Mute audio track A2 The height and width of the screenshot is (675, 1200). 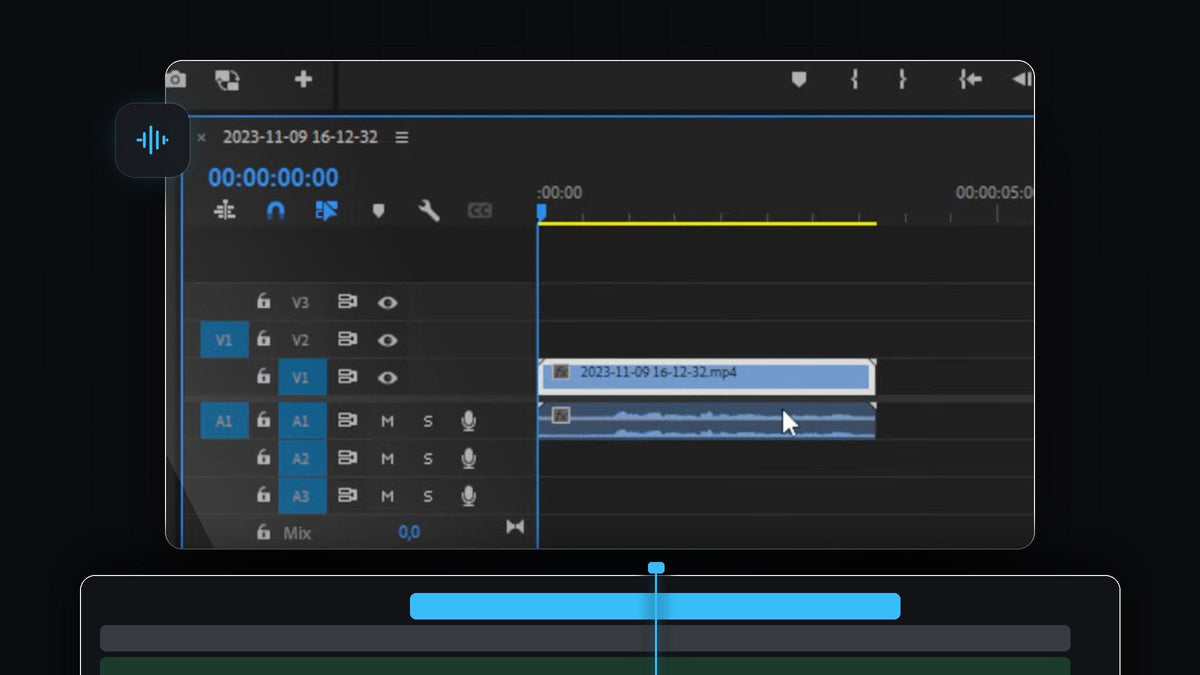click(x=387, y=459)
